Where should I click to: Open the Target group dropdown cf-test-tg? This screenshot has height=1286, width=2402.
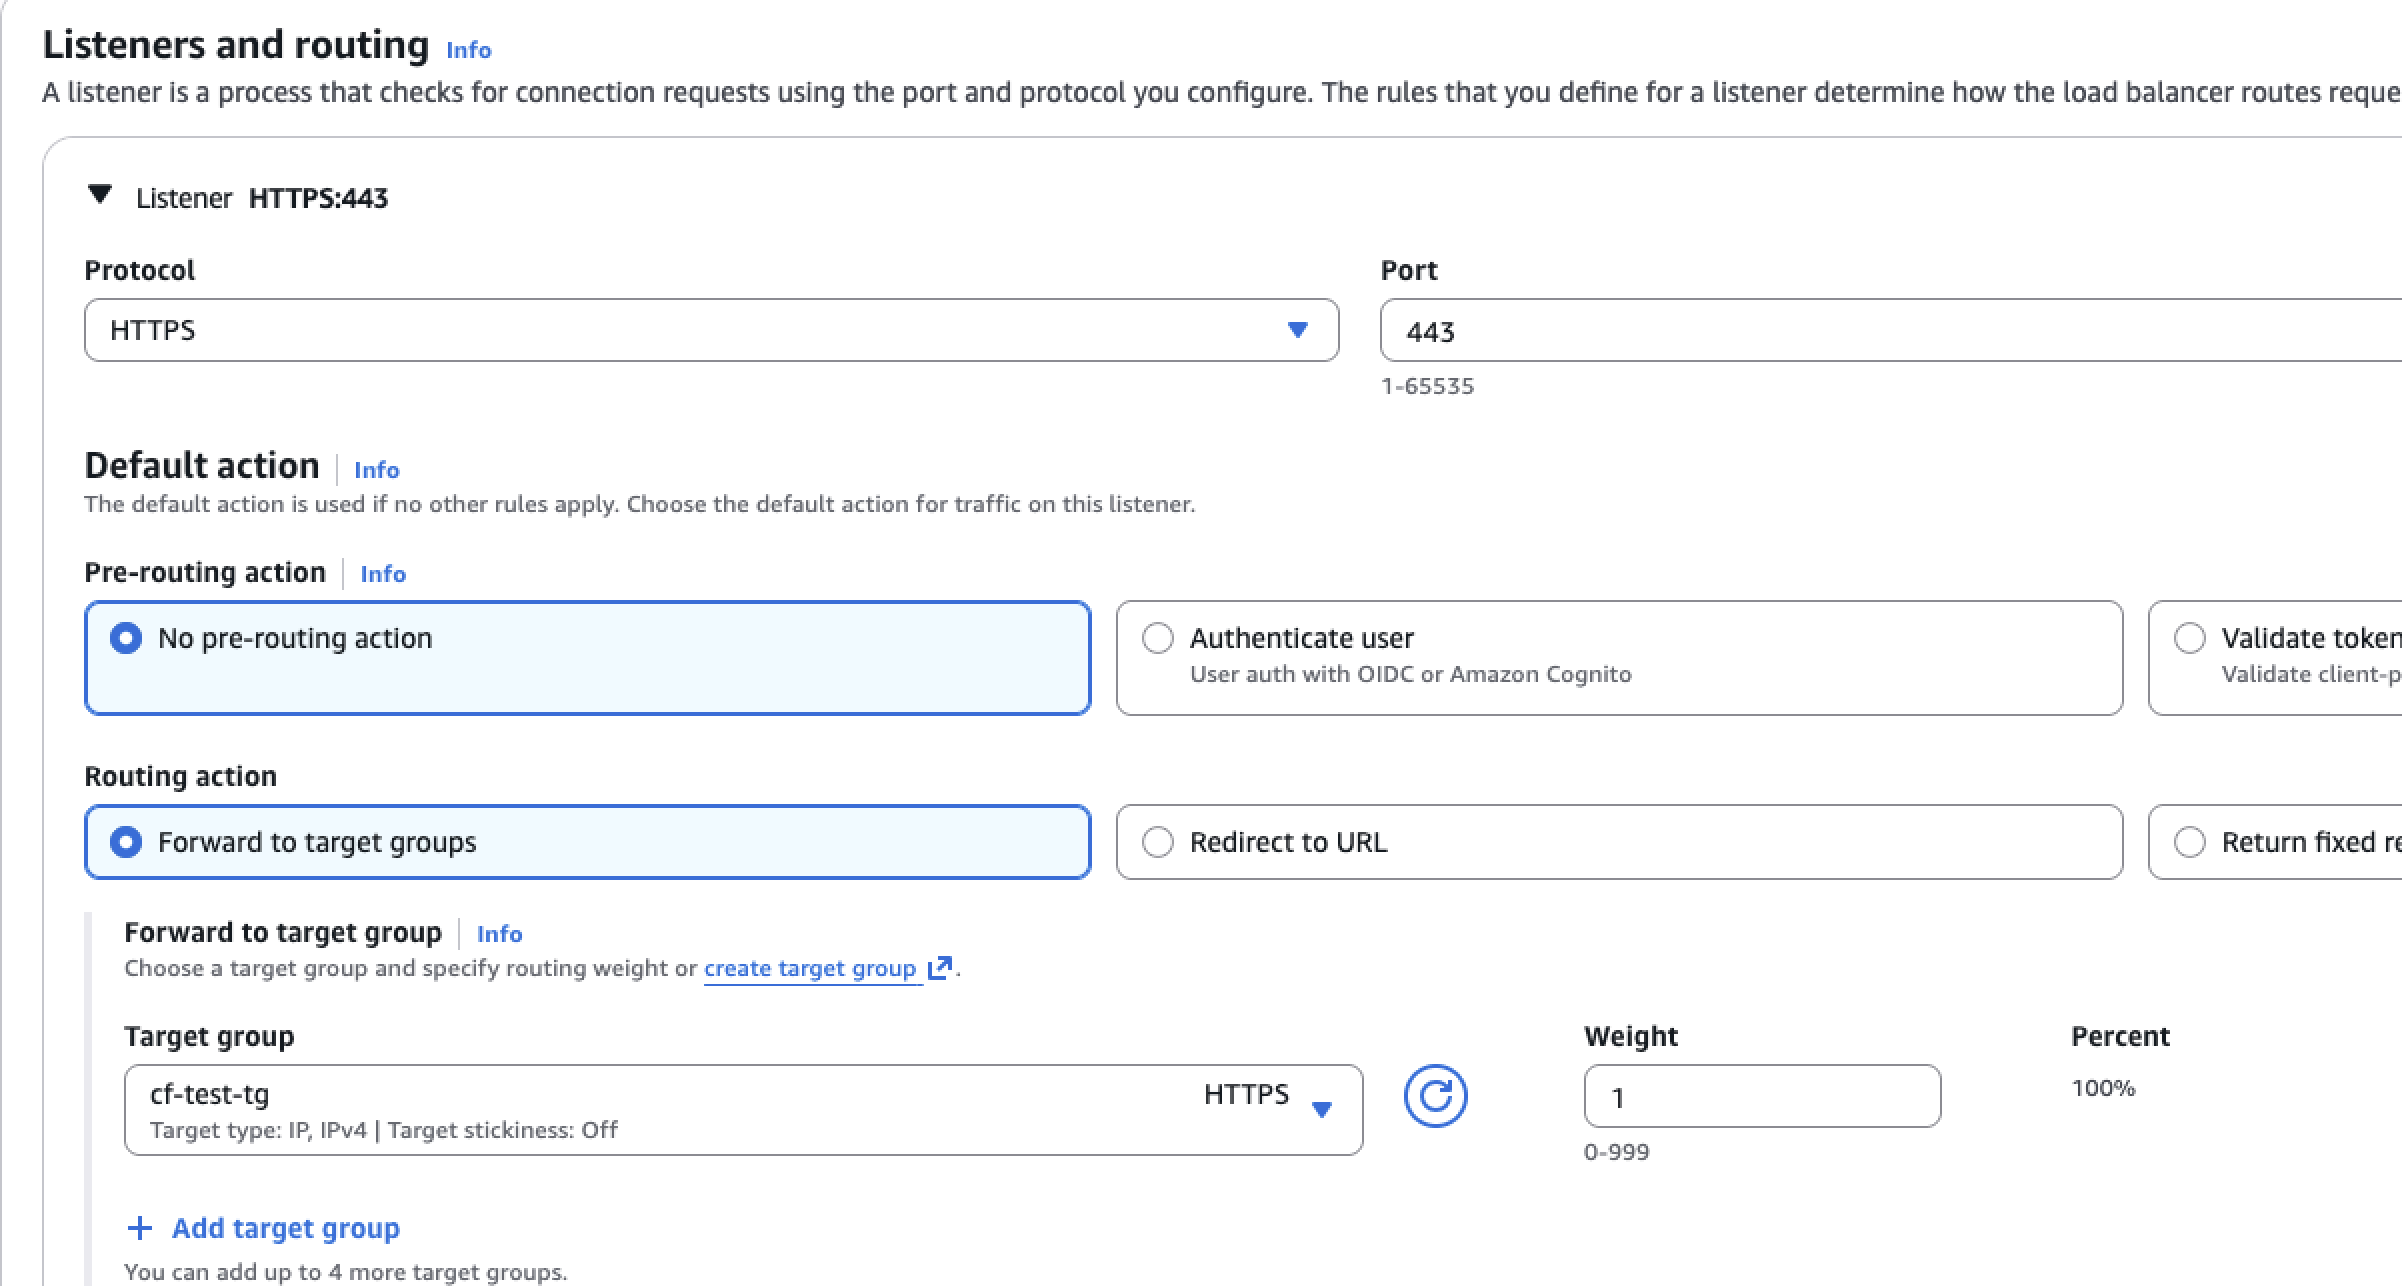click(743, 1110)
